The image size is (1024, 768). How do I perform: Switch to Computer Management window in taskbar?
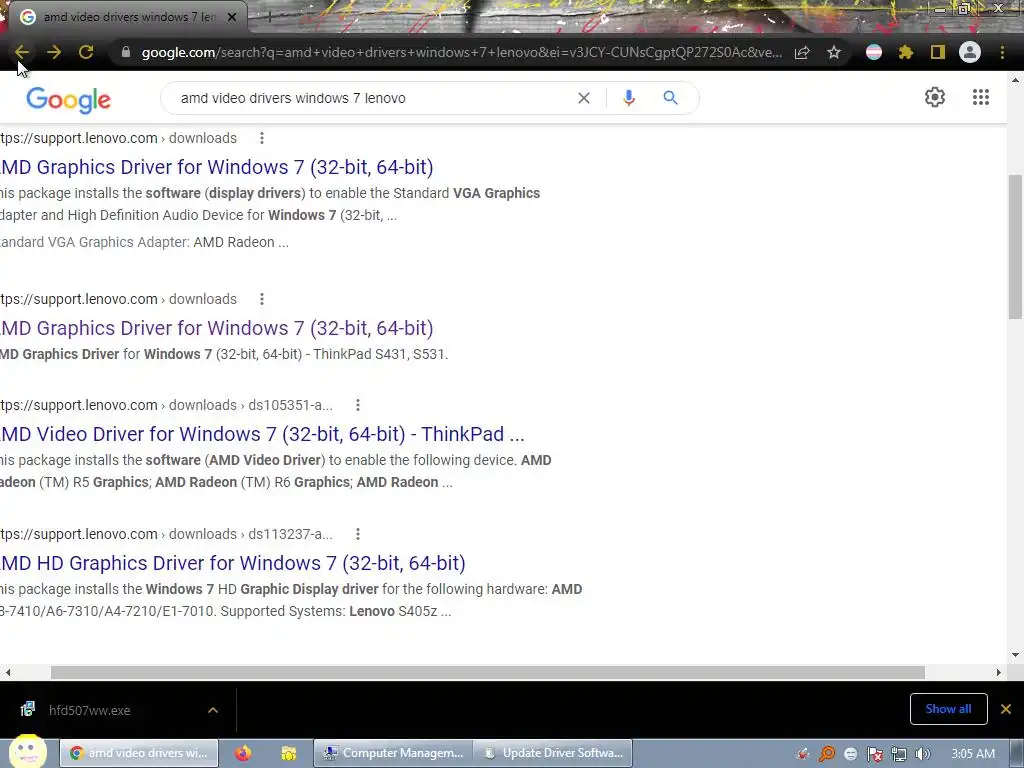[x=394, y=753]
